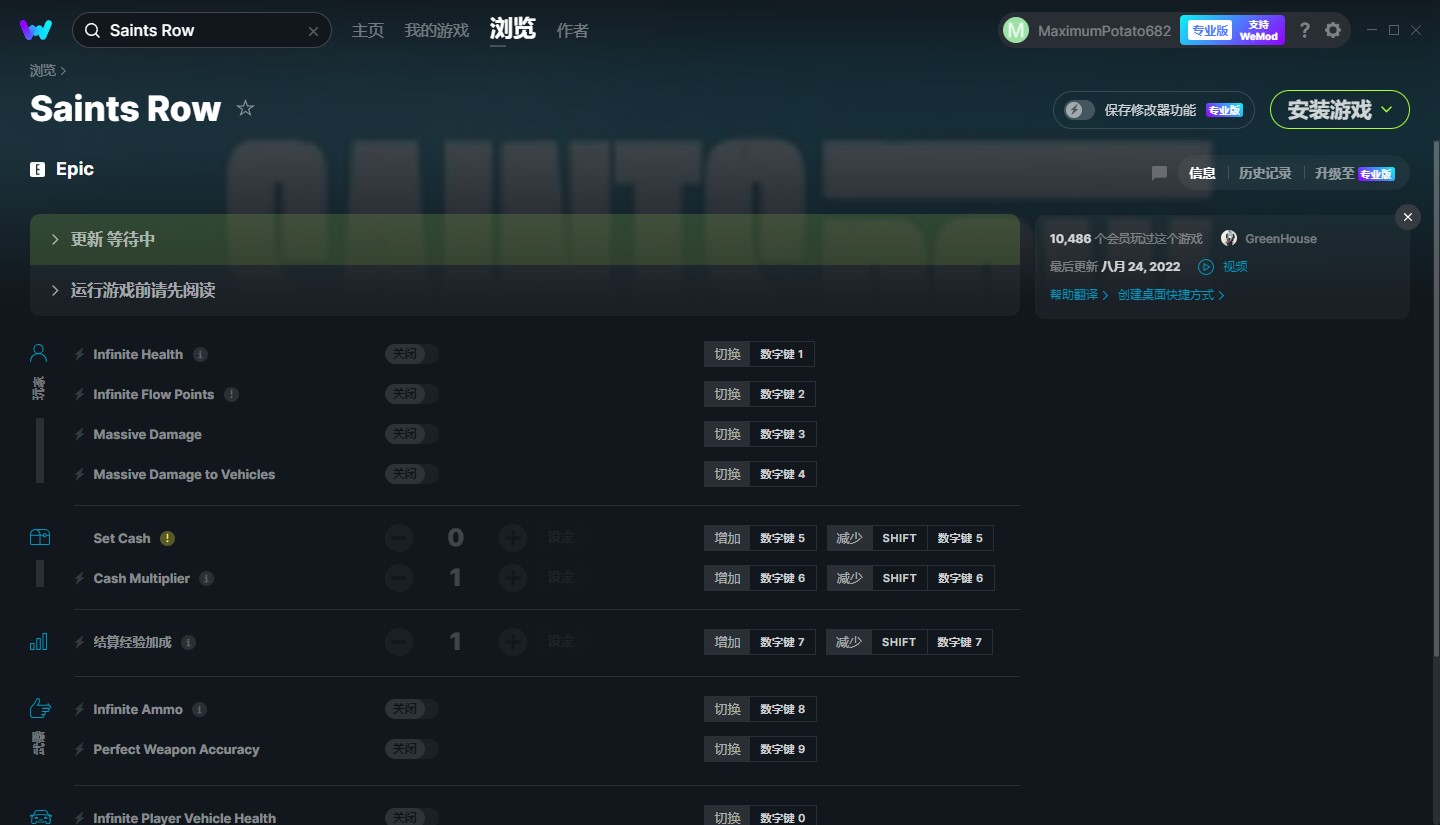Screen dimensions: 1440x825
Task: Click the stats bar chart category icon
Action: click(39, 642)
